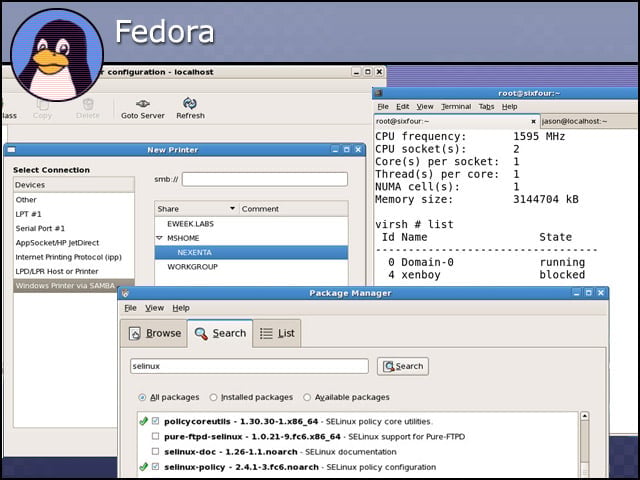The image size is (640, 480).
Task: Select the Serial Port #1 device
Action: [73, 228]
